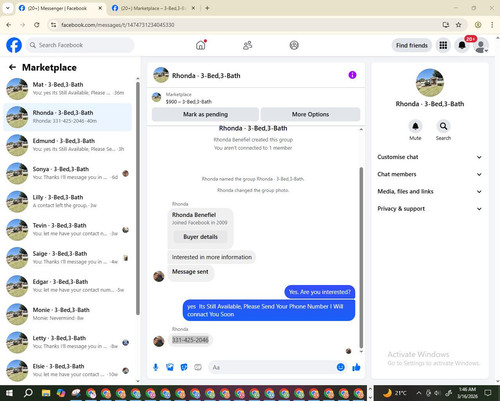Open the account profile avatar menu
The width and height of the screenshot is (500, 401).
pyautogui.click(x=481, y=46)
